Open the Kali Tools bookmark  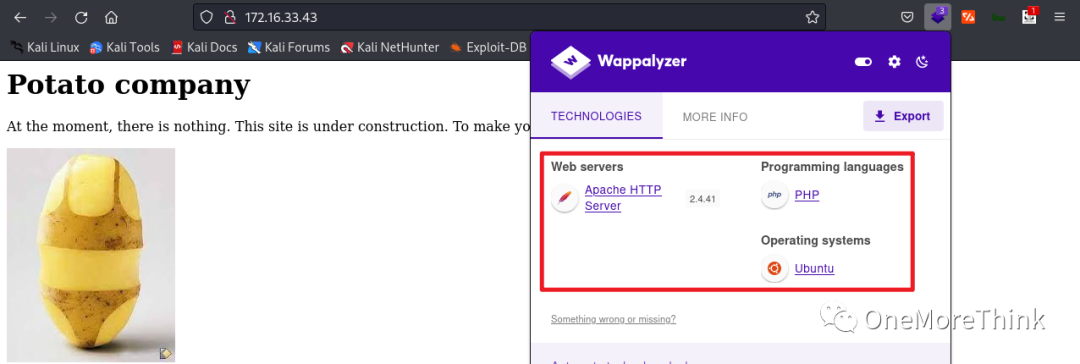(125, 48)
